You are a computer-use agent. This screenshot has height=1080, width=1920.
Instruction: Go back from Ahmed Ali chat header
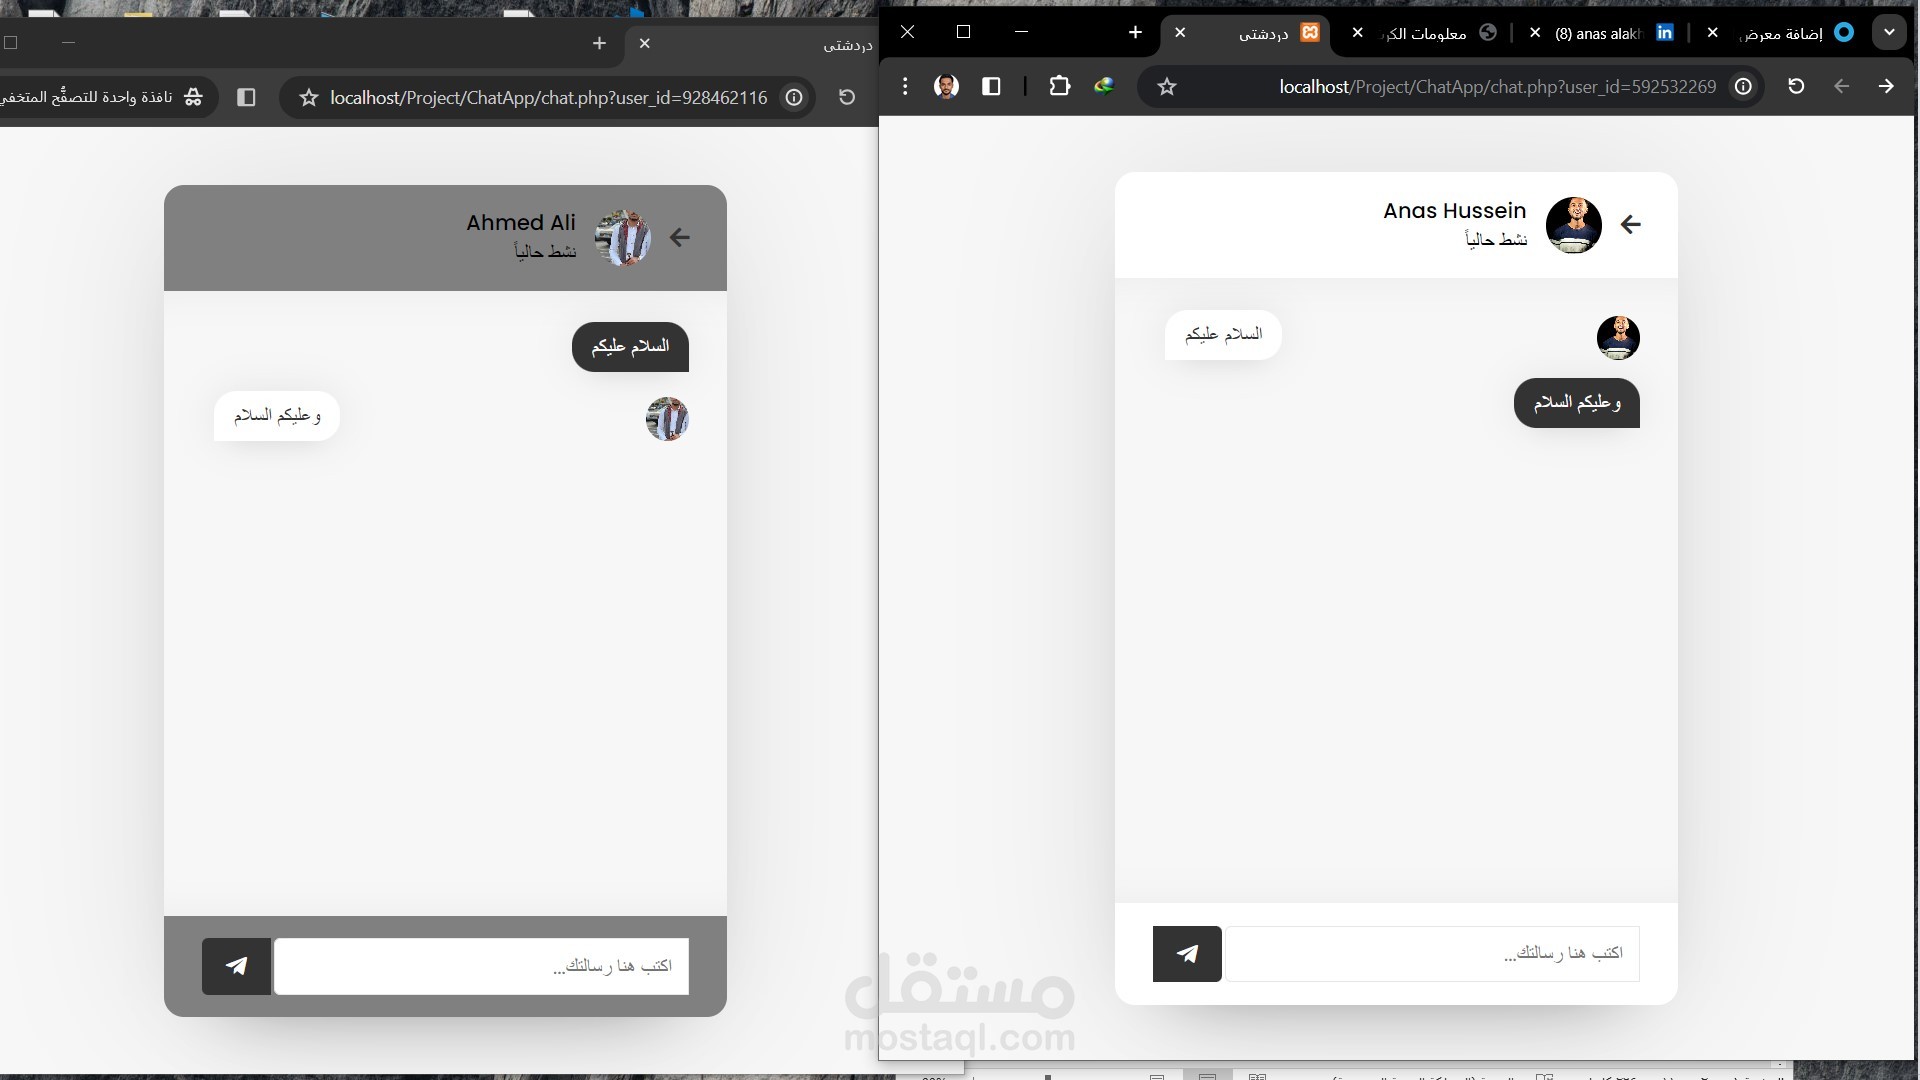pos(680,238)
